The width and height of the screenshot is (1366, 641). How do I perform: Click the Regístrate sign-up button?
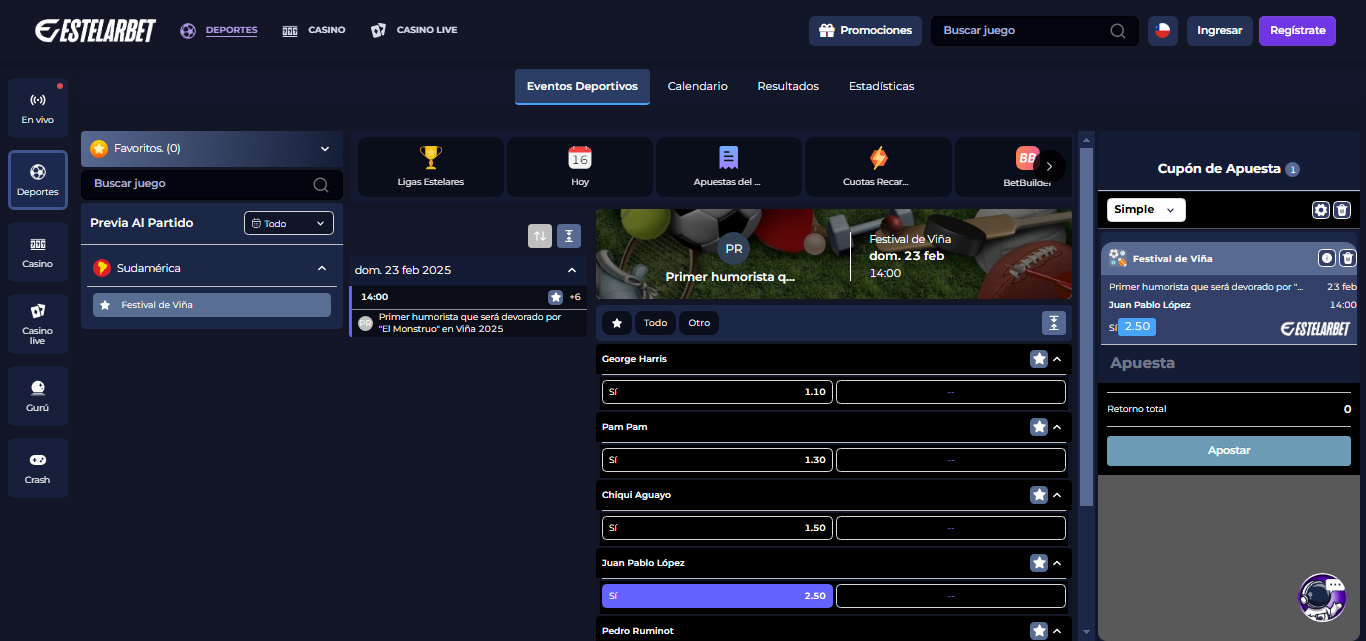coord(1297,31)
